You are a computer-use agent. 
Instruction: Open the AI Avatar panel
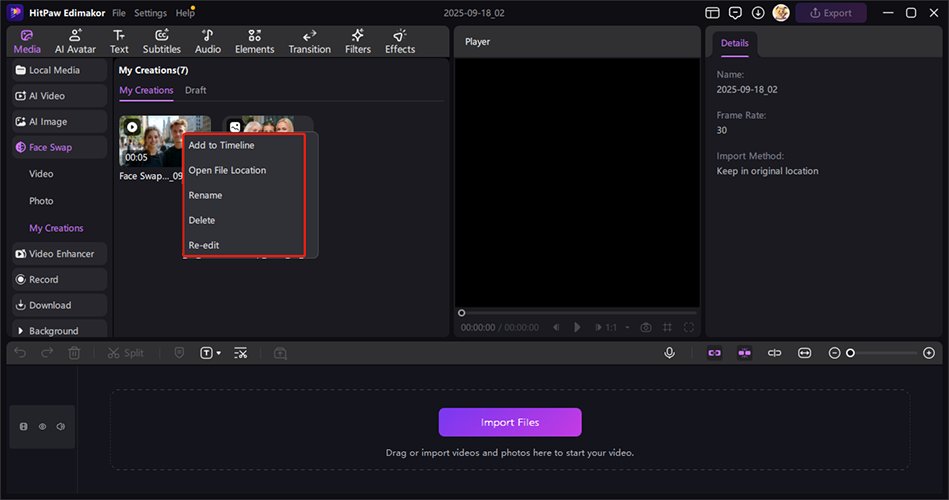[75, 41]
